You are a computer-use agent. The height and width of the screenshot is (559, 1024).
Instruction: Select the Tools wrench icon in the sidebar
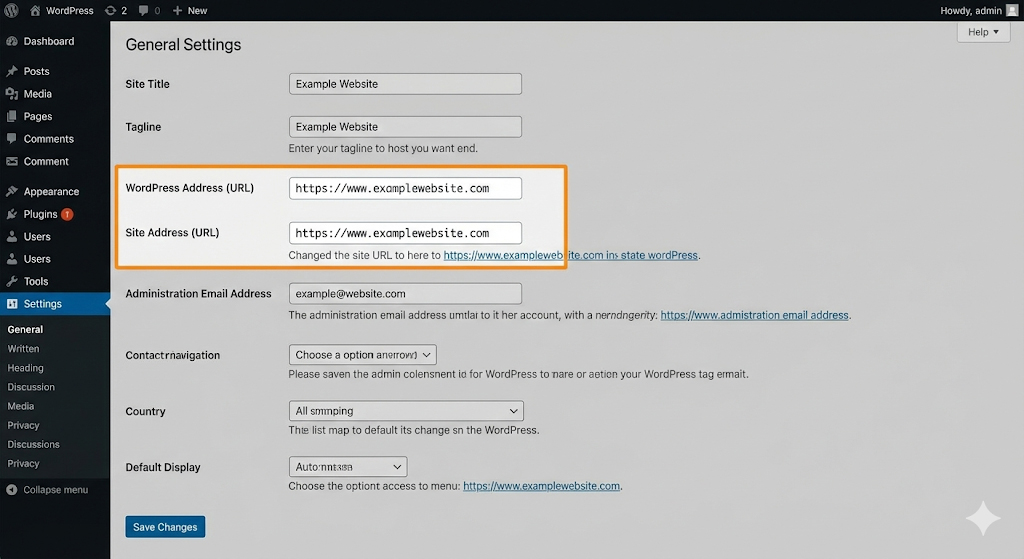(12, 281)
